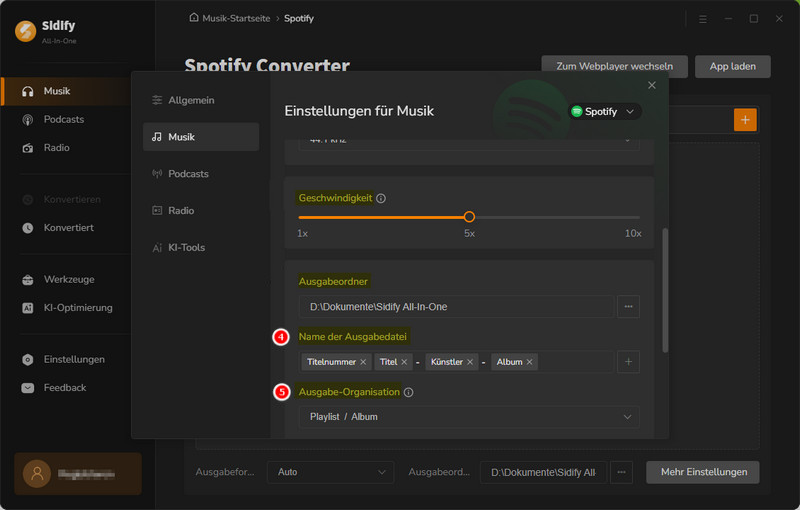Viewport: 800px width, 510px height.
Task: Open Radio in the main sidebar
Action: [56, 148]
